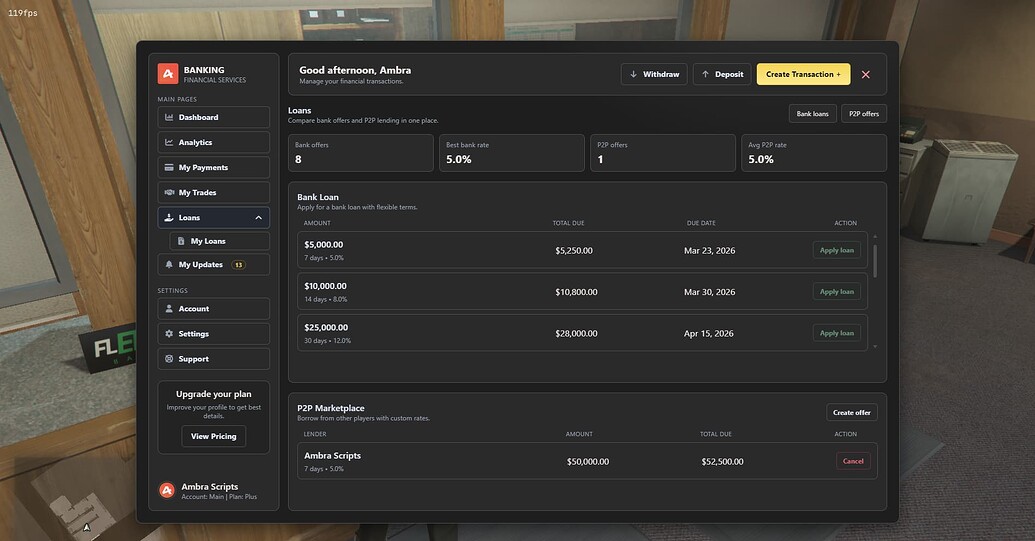This screenshot has width=1035, height=541.
Task: Click the Loans hand-coin icon
Action: [169, 218]
